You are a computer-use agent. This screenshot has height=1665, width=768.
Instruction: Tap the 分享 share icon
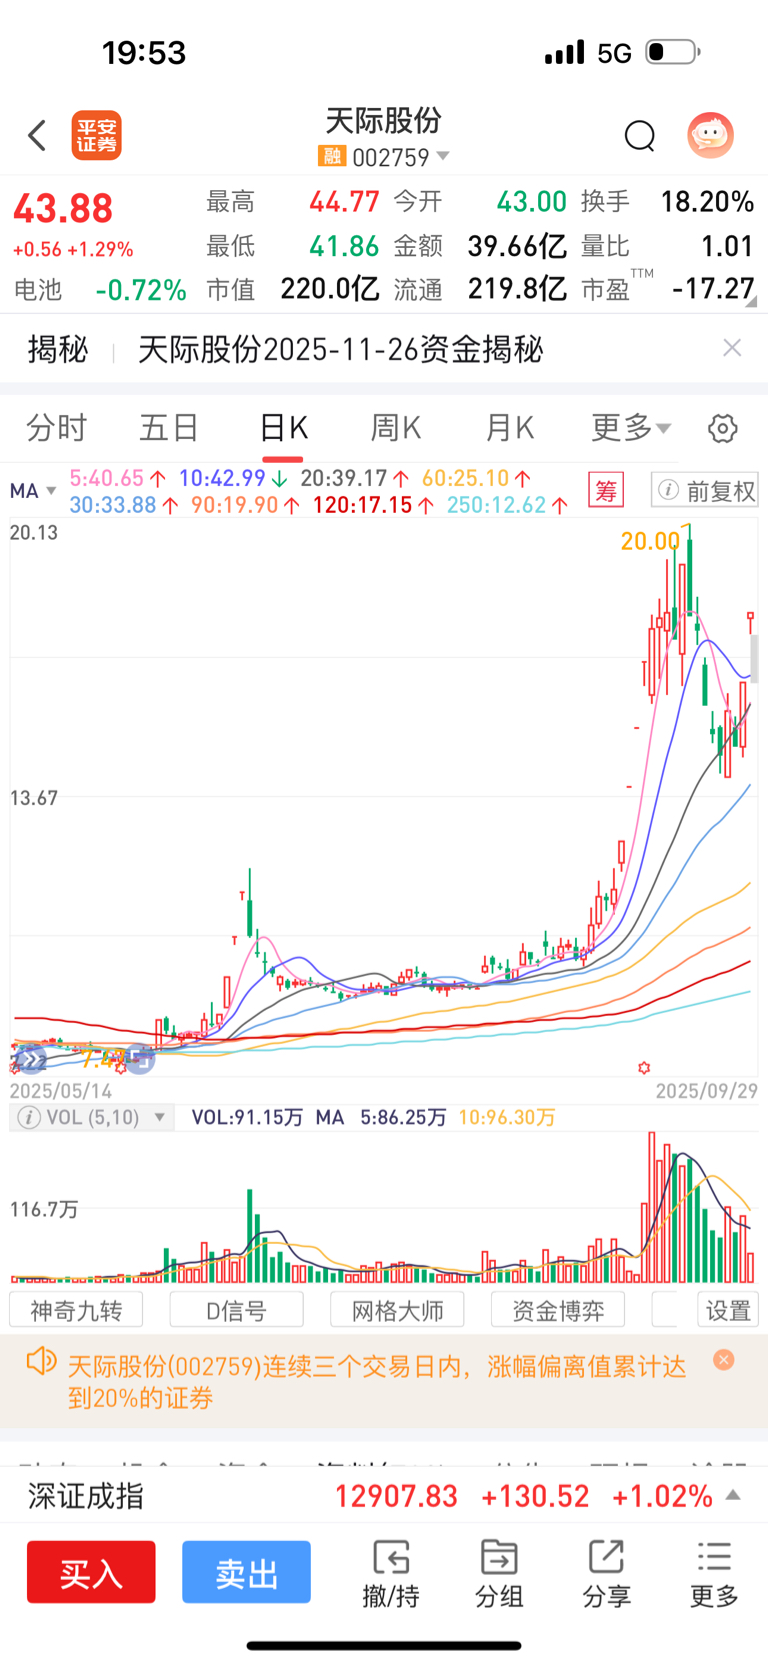607,1574
